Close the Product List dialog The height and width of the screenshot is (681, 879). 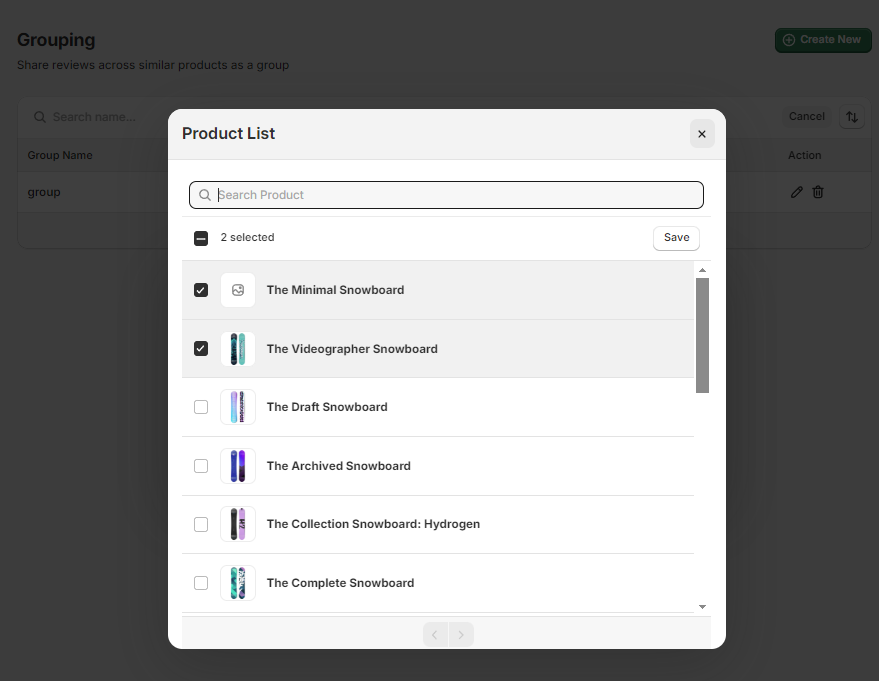(x=702, y=134)
